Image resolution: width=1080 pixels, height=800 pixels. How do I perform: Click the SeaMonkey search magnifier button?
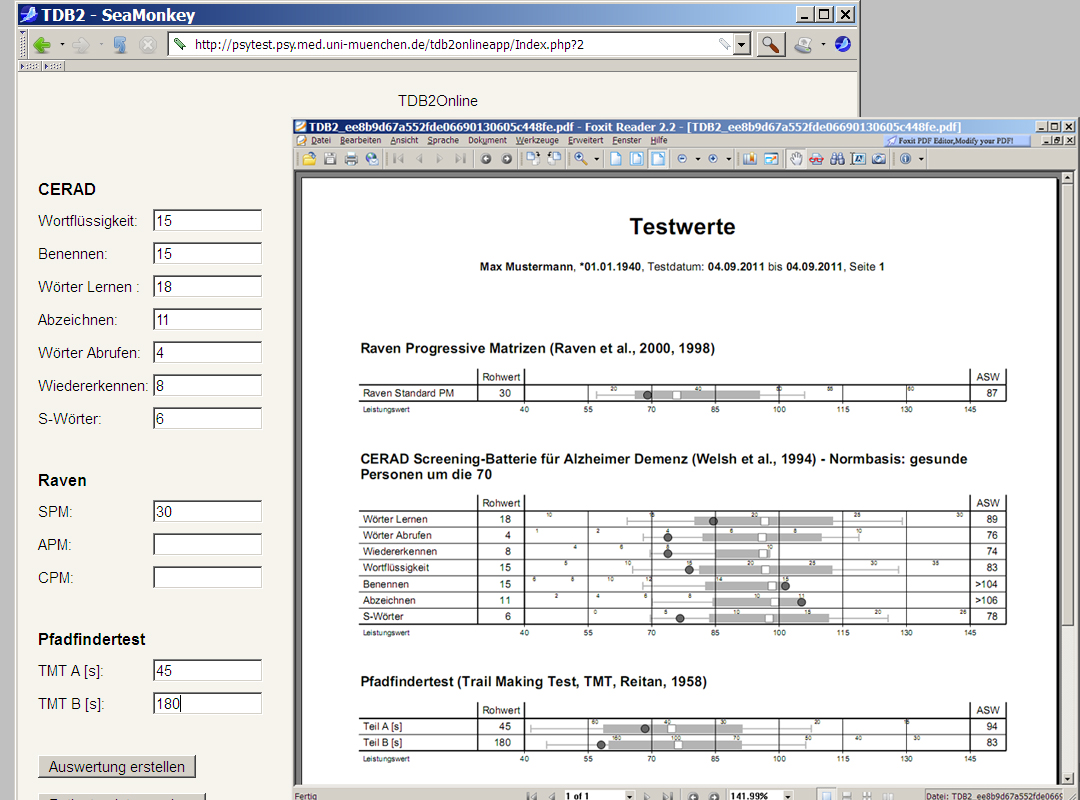(x=771, y=45)
